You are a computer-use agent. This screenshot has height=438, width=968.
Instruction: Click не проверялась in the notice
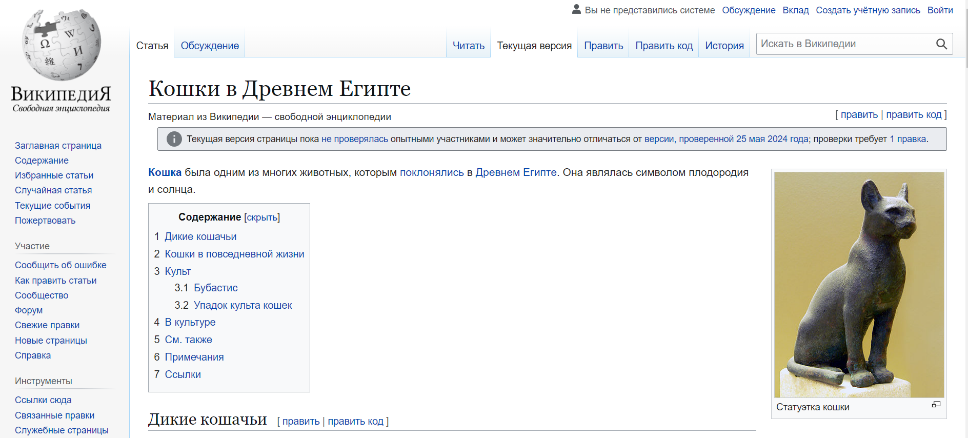pyautogui.click(x=354, y=139)
